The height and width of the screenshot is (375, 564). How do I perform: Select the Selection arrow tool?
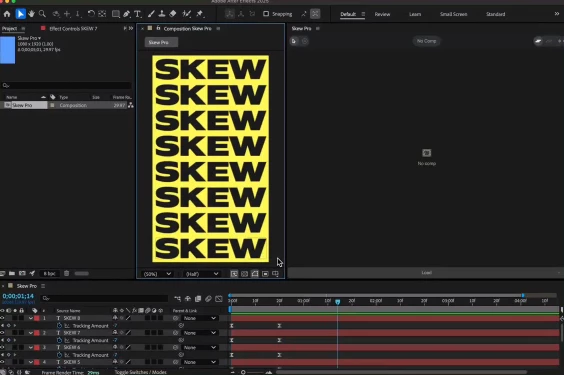tap(20, 14)
